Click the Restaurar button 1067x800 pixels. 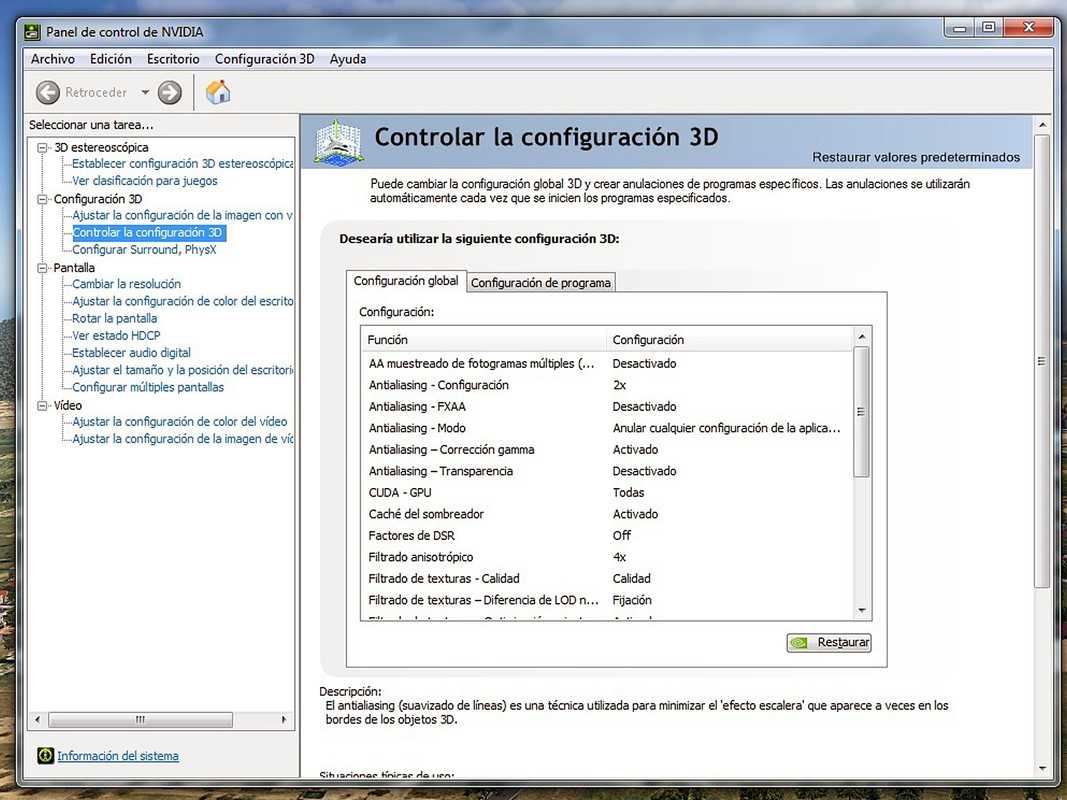[829, 642]
